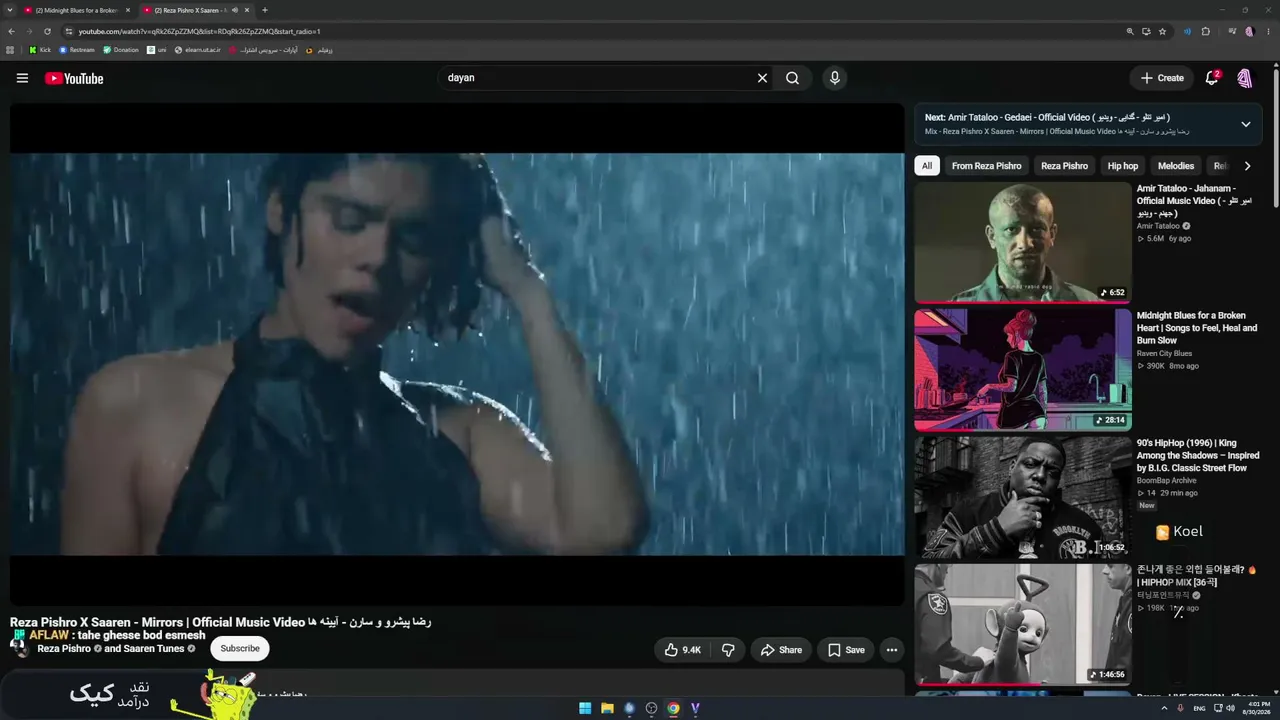Click the Raven City Blues channel name
This screenshot has height=720, width=1280.
click(1164, 353)
